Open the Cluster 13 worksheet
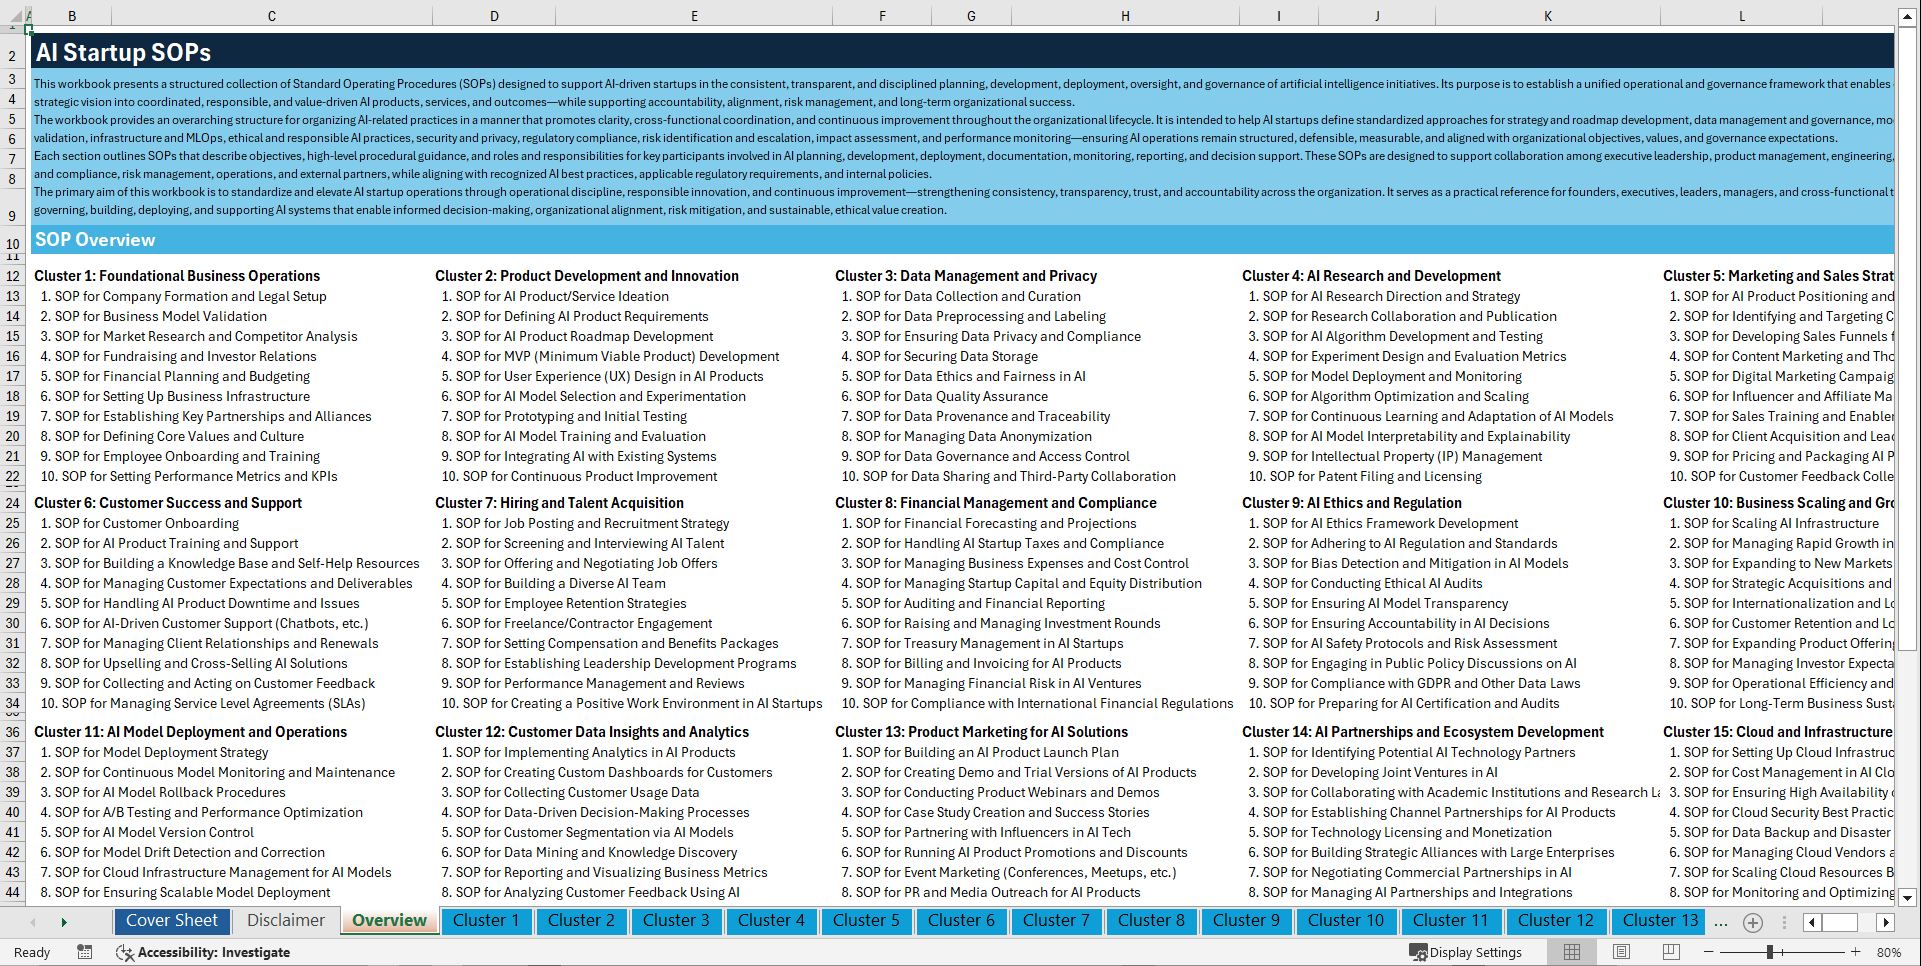Image resolution: width=1921 pixels, height=966 pixels. pos(1658,920)
